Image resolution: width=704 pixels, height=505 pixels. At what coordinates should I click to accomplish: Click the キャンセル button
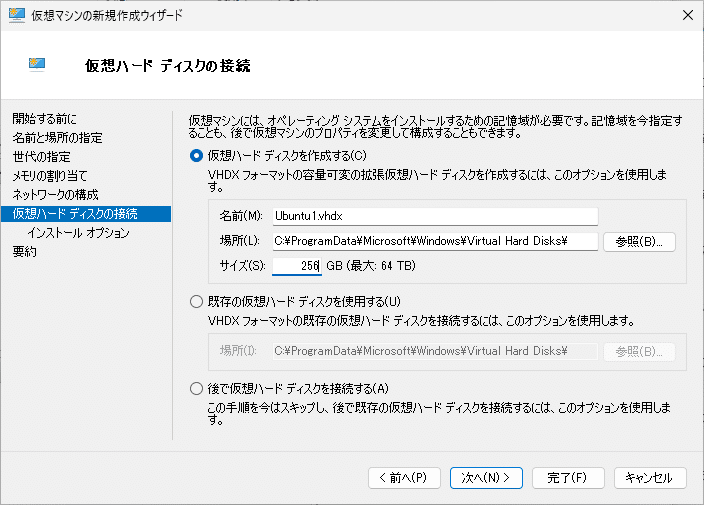[650, 478]
